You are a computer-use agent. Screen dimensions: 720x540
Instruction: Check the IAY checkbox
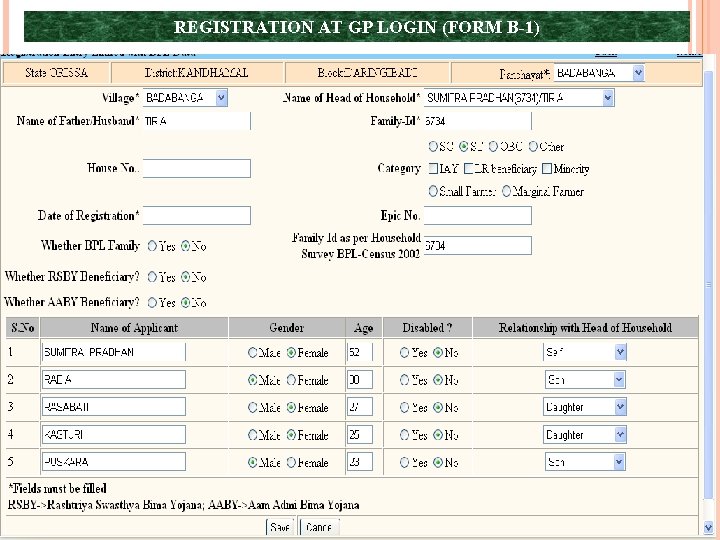tap(433, 169)
